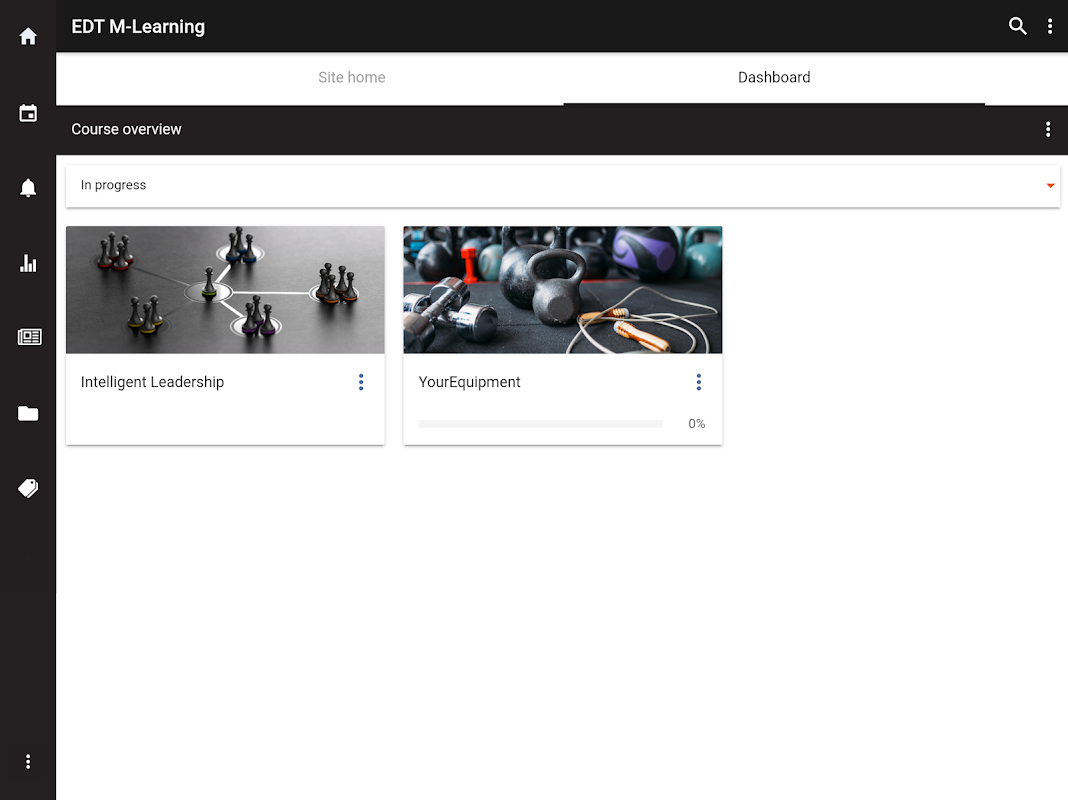Click the Course overview heading
This screenshot has width=1068, height=800.
[x=127, y=129]
